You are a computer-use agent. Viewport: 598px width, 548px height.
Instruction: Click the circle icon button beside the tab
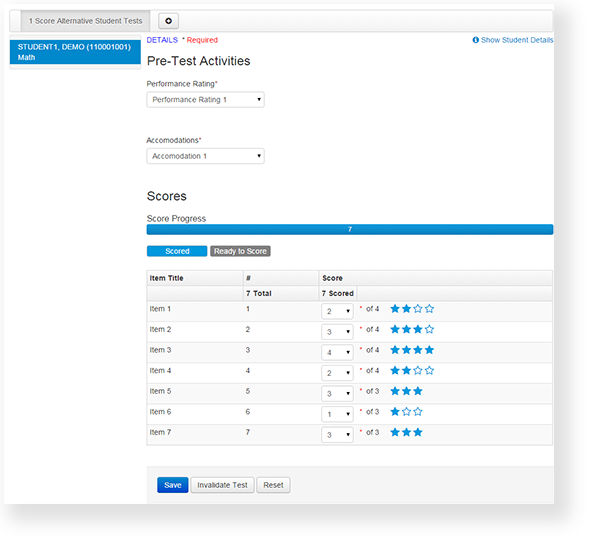[x=168, y=21]
